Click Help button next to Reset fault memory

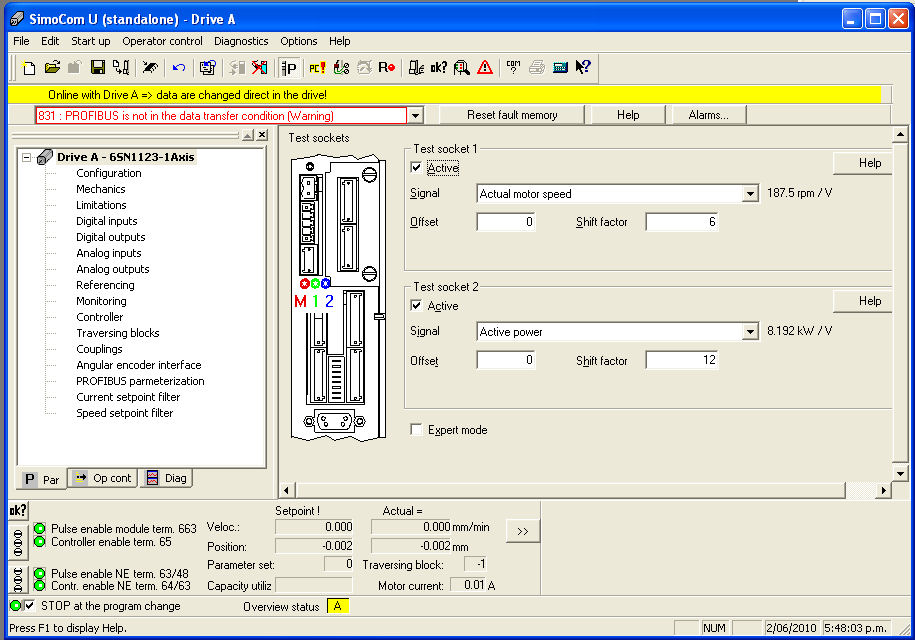coord(628,115)
